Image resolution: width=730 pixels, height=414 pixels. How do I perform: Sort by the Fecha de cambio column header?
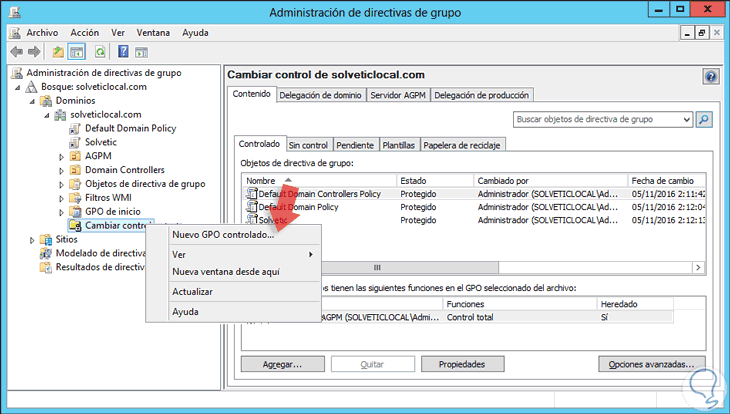[666, 181]
